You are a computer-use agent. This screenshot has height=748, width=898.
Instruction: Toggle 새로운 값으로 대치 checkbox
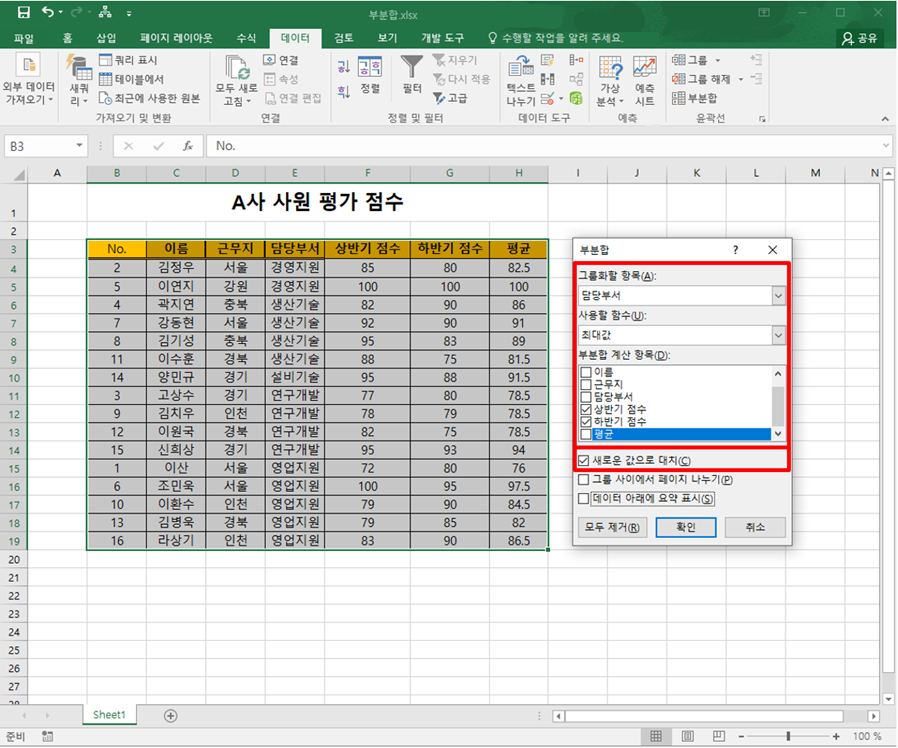[584, 460]
